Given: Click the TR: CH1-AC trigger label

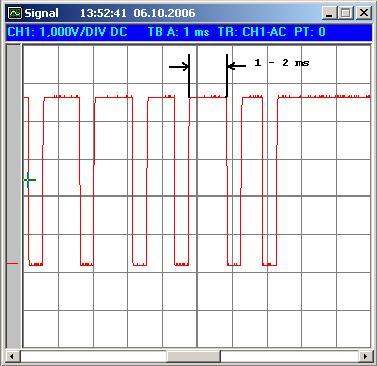Looking at the screenshot, I should 252,32.
